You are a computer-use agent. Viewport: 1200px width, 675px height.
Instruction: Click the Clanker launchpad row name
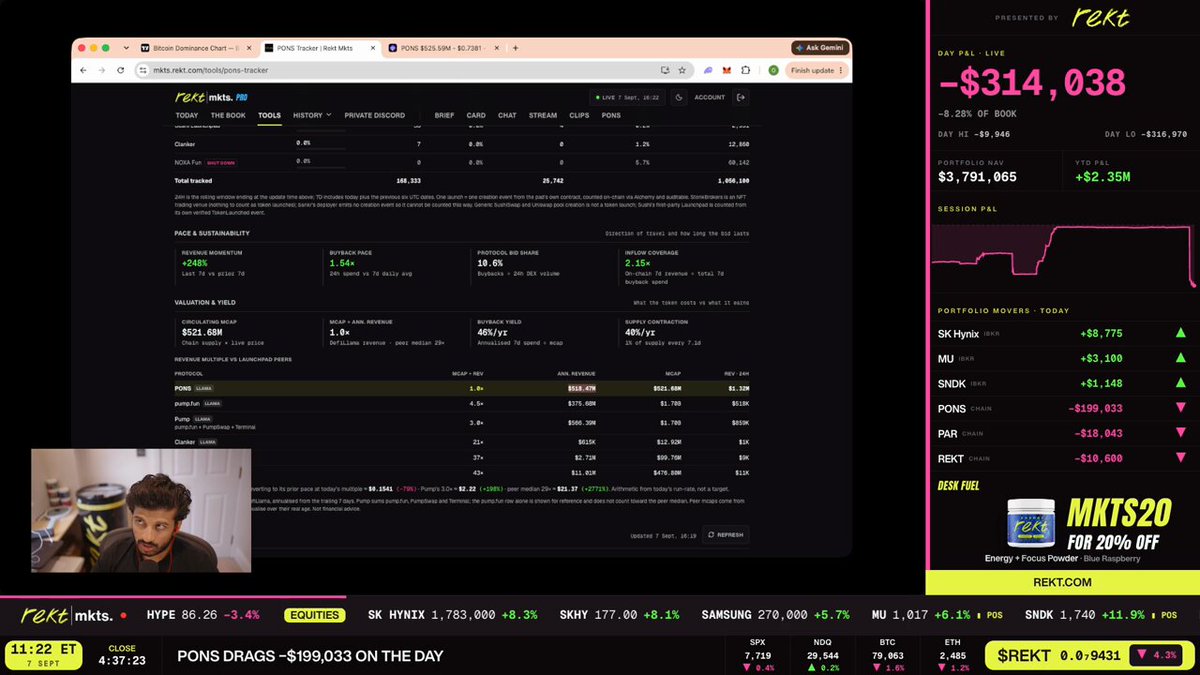(185, 144)
